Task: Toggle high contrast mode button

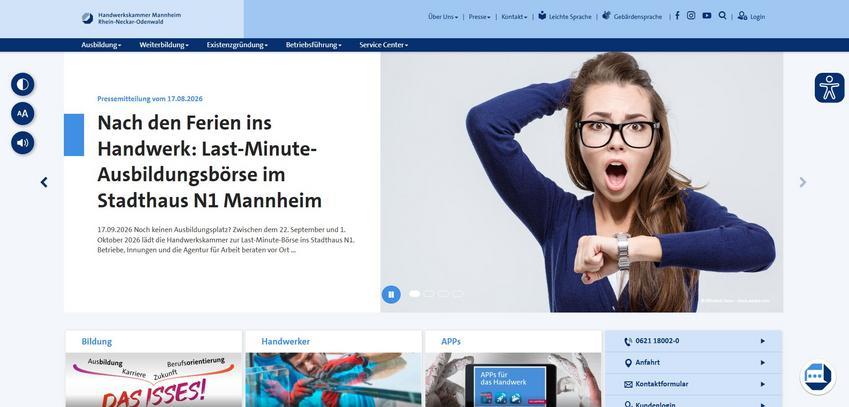Action: [23, 84]
